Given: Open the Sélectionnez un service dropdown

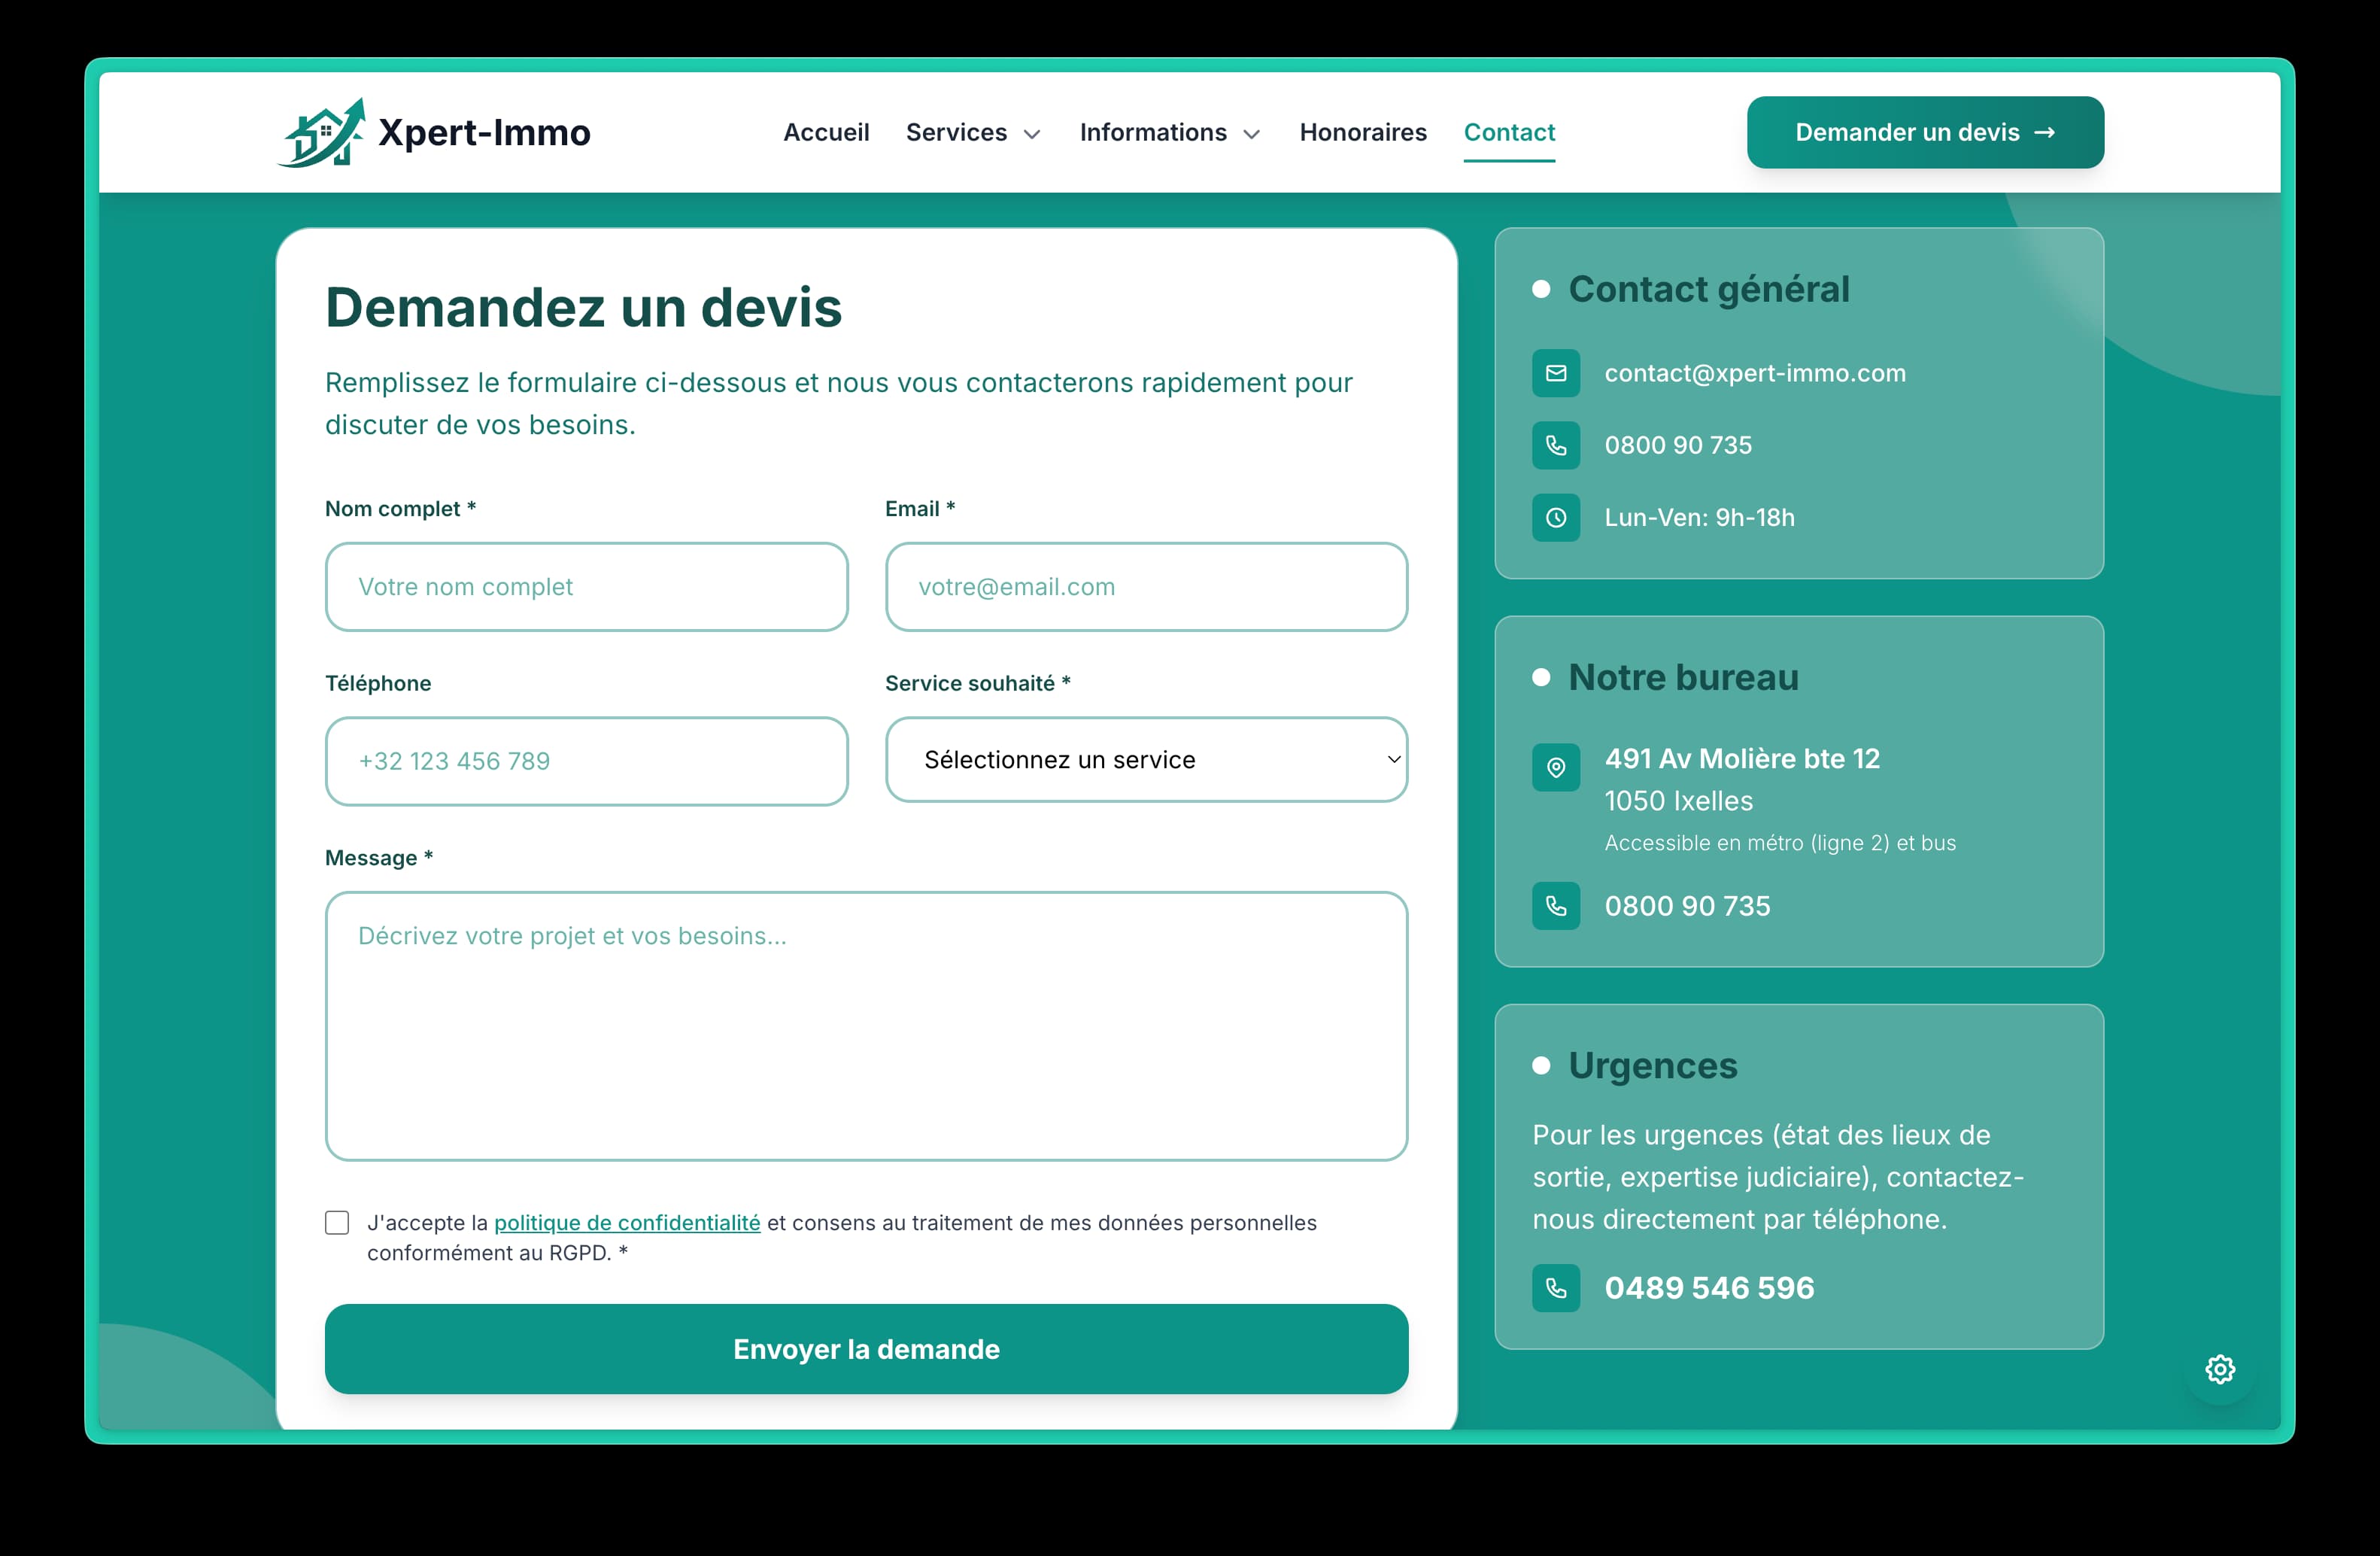Looking at the screenshot, I should tap(1146, 760).
